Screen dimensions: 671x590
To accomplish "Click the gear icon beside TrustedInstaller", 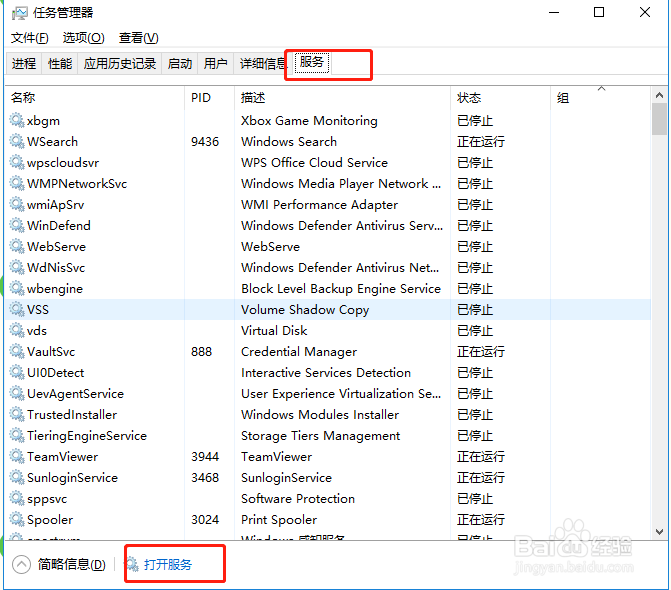I will 17,414.
